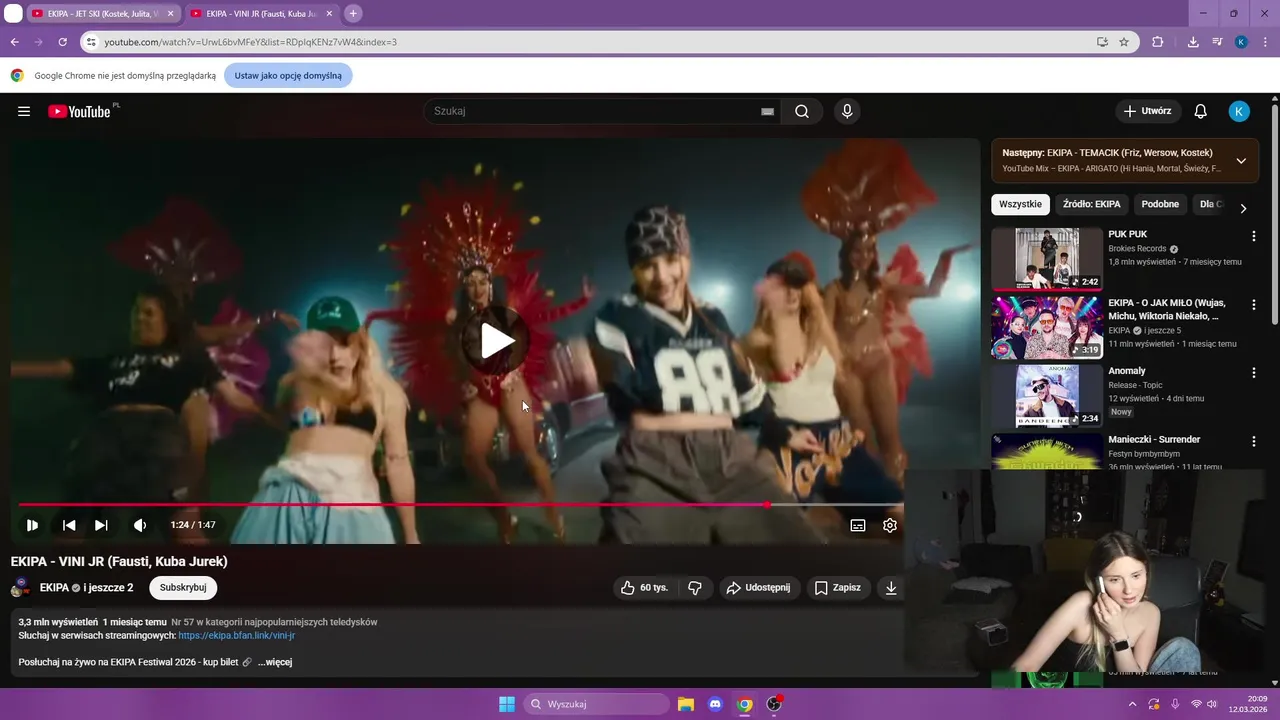
Task: Open the Manieczki - Surrender video title
Action: tap(1154, 439)
